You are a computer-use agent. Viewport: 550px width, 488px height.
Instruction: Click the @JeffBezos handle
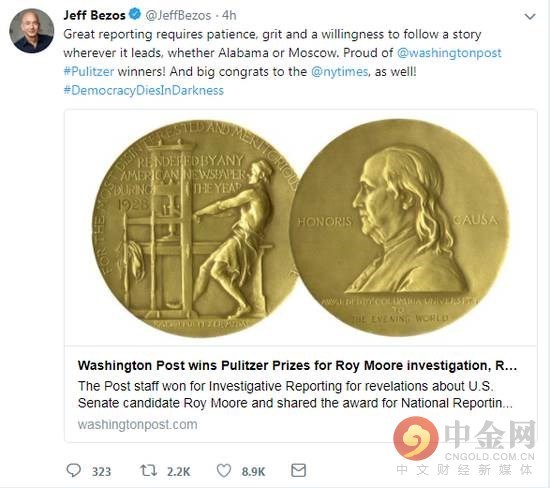(x=178, y=15)
